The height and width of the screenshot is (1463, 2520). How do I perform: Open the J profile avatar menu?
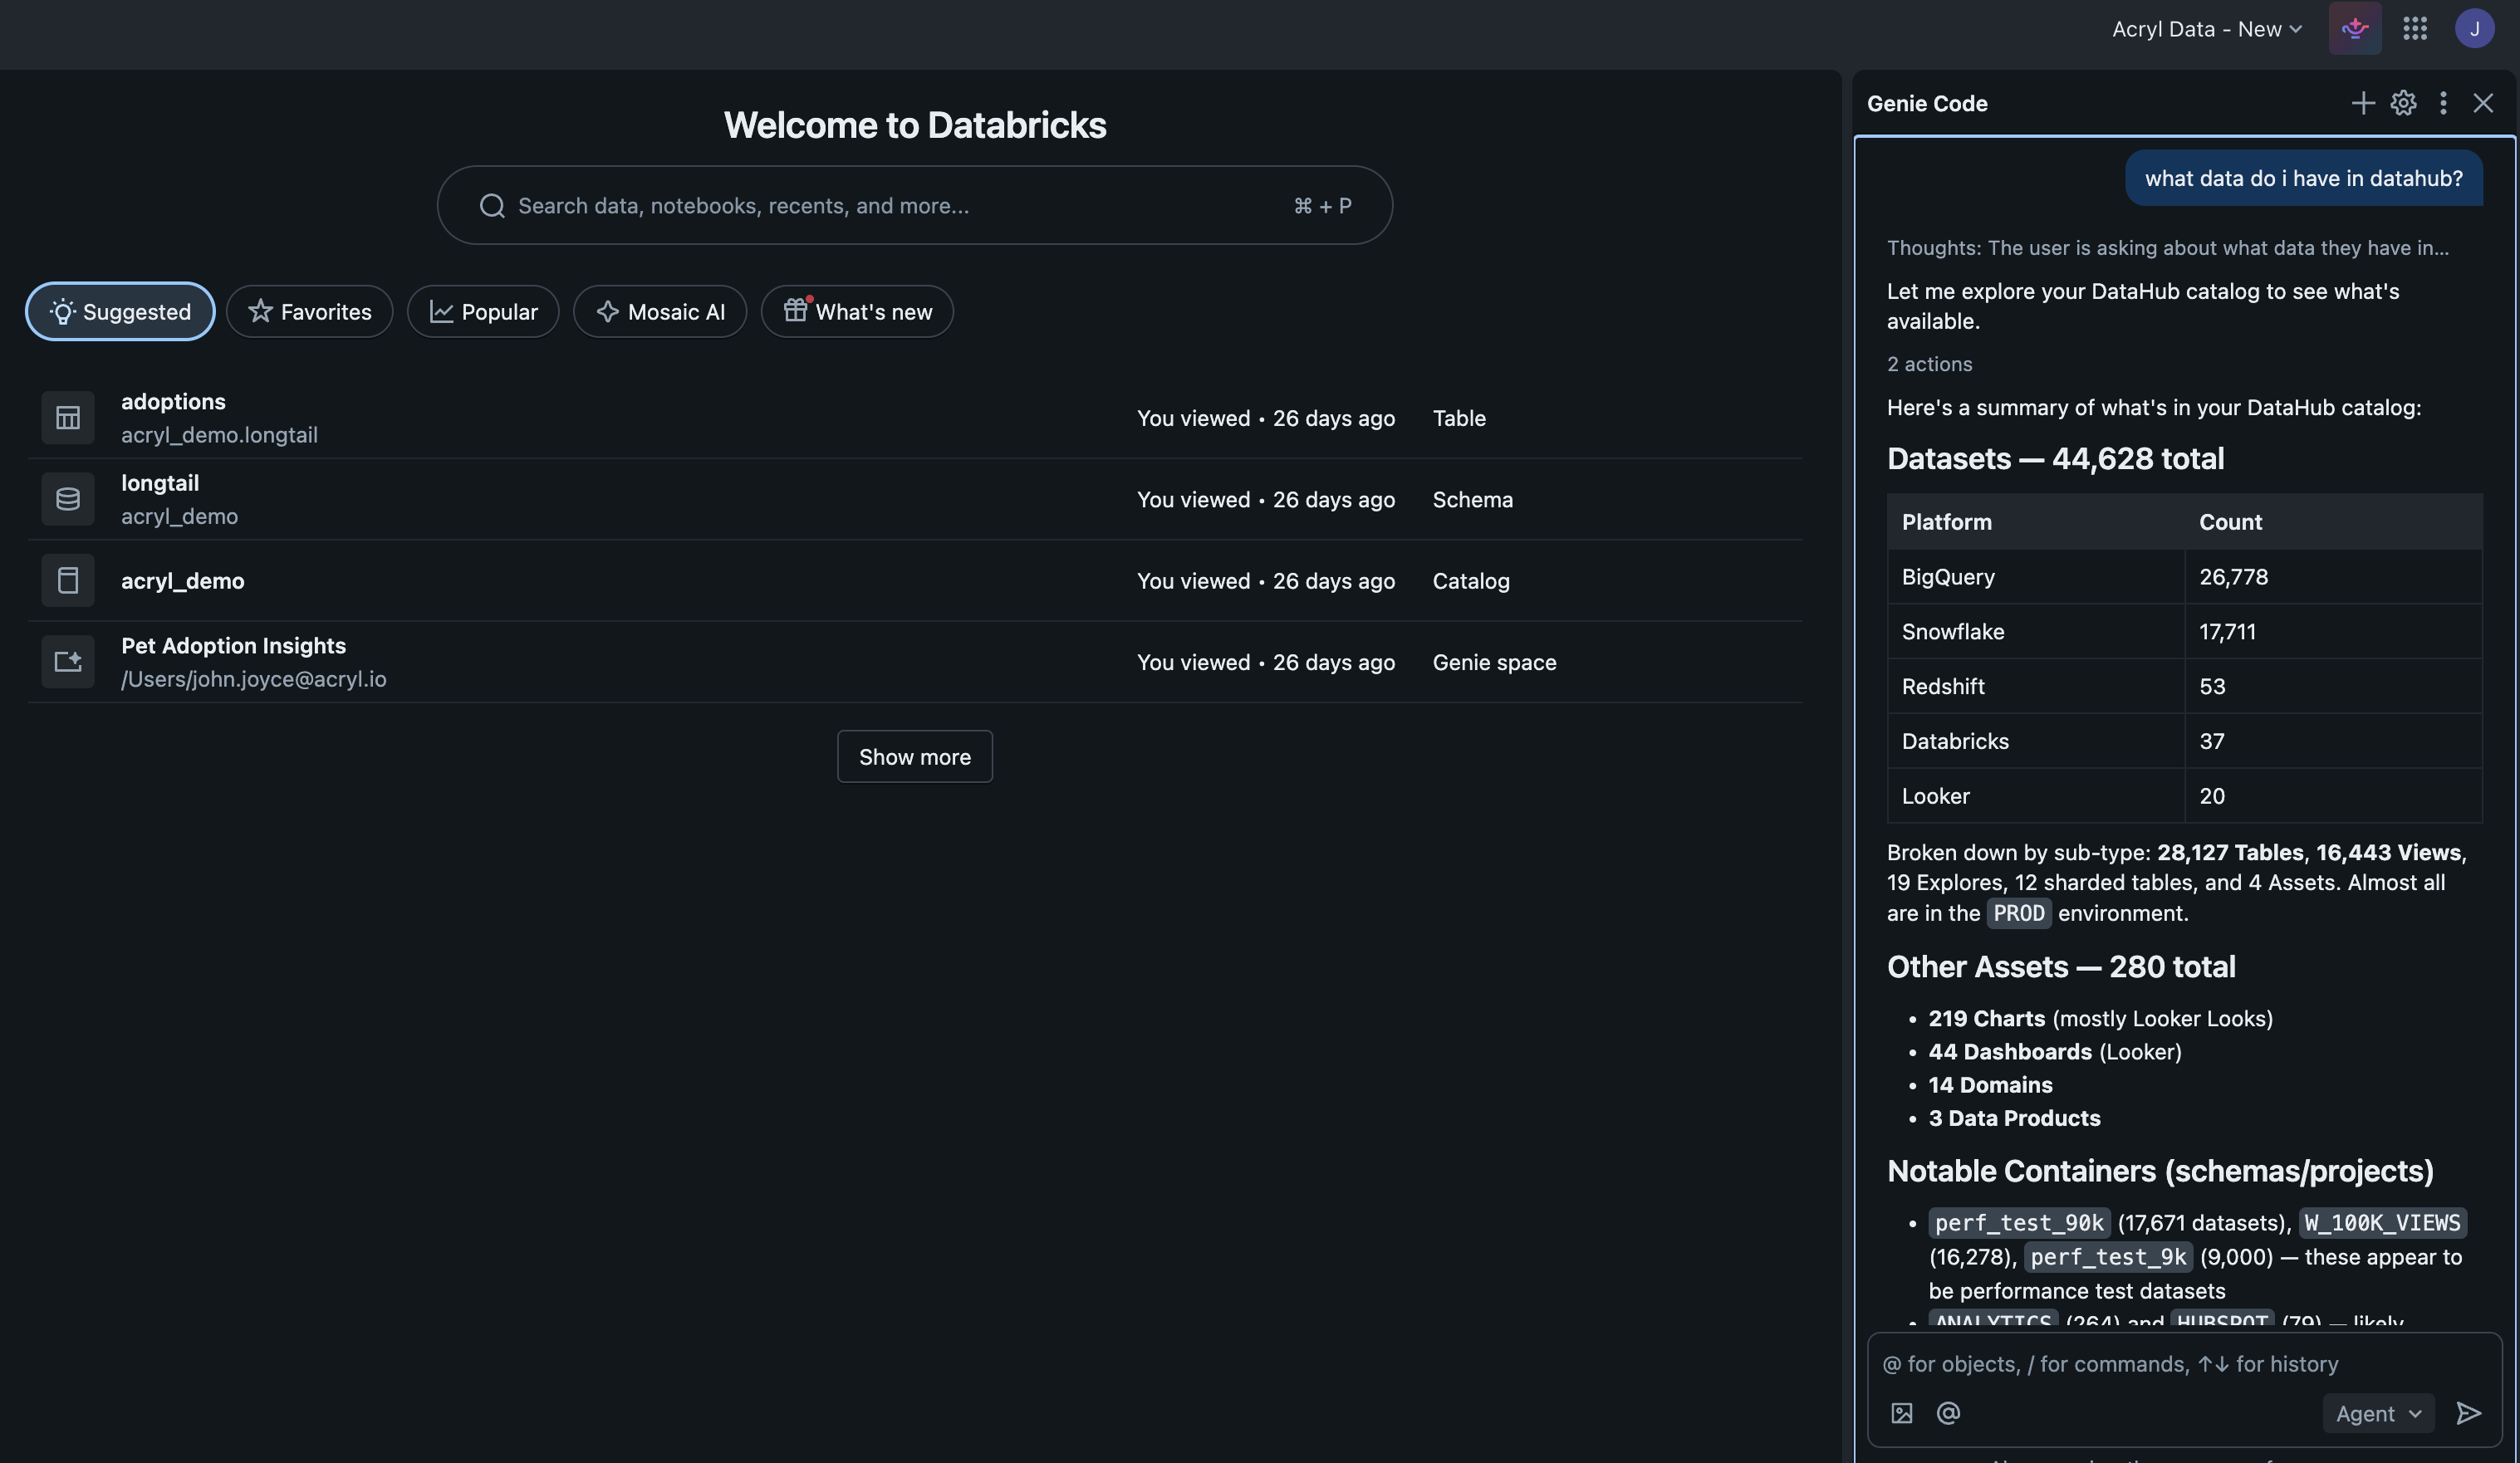(2476, 28)
